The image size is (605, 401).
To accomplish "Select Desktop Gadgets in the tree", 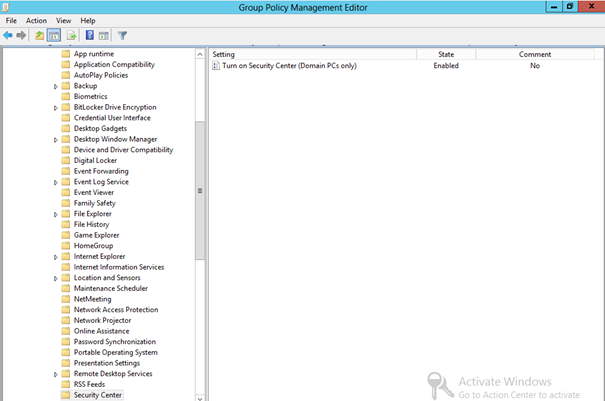I will point(100,128).
